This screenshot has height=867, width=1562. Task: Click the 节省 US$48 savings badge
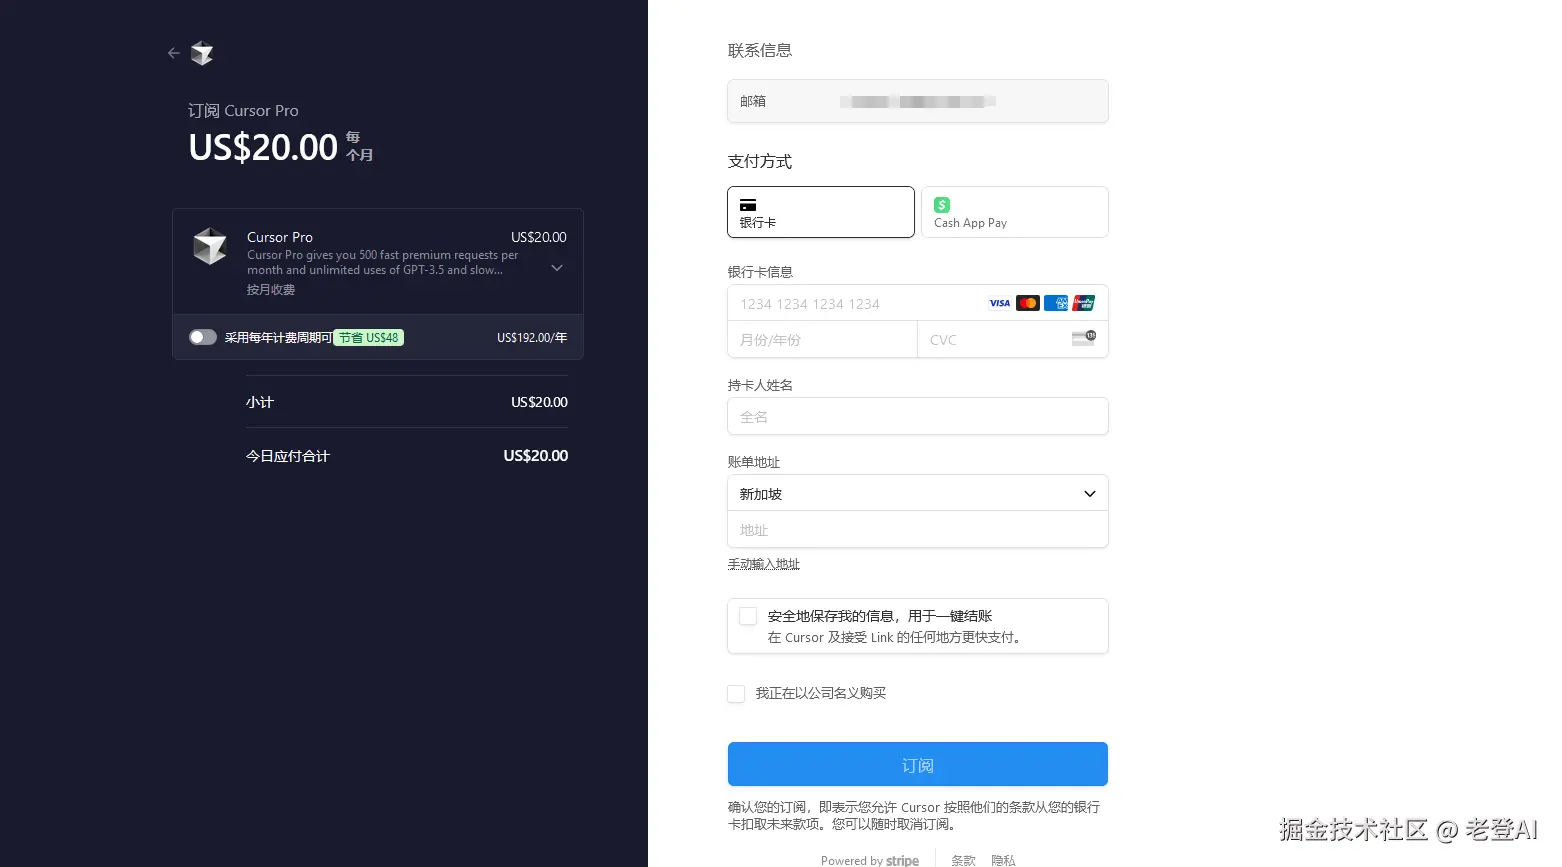369,338
